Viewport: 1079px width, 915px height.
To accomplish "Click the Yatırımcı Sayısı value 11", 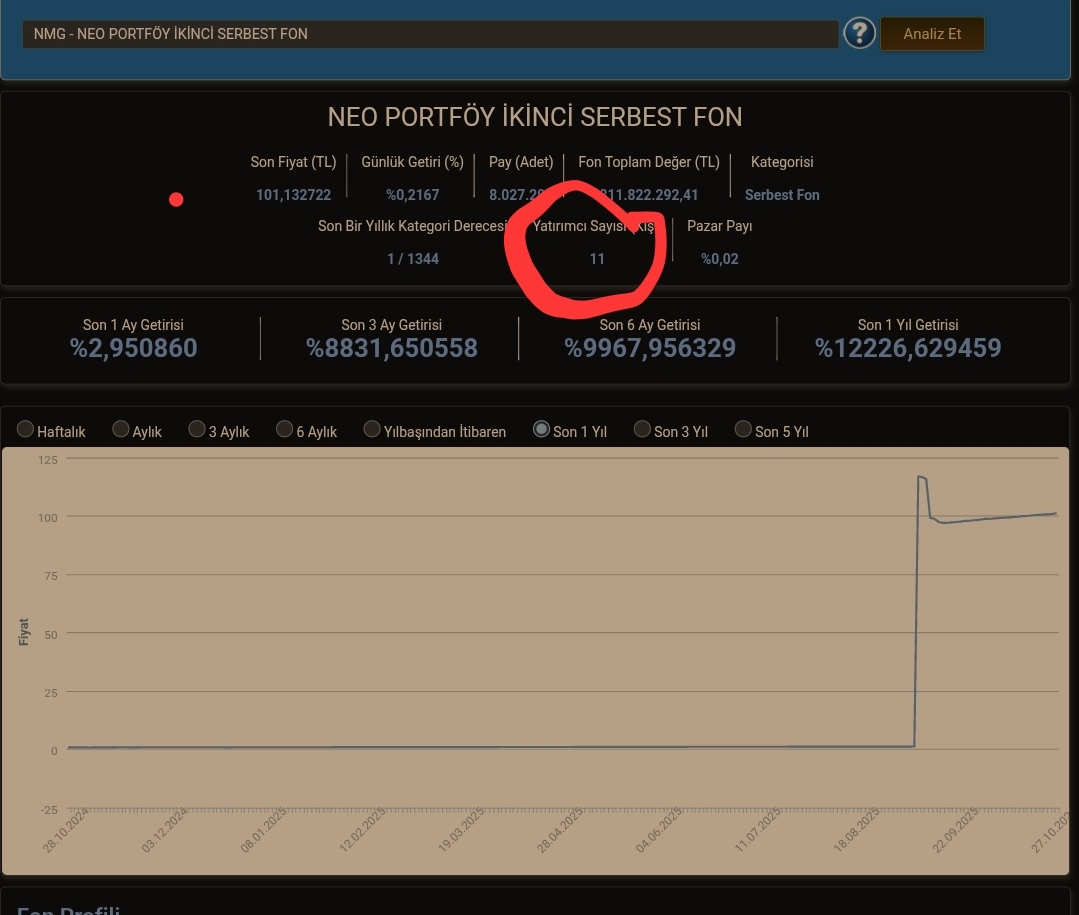I will point(597,259).
